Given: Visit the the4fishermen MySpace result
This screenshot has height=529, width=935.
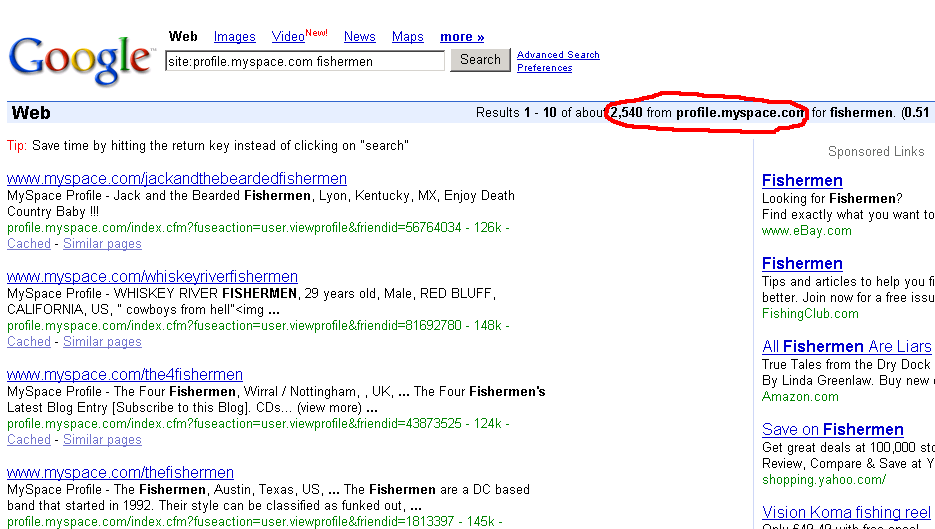Looking at the screenshot, I should [125, 375].
